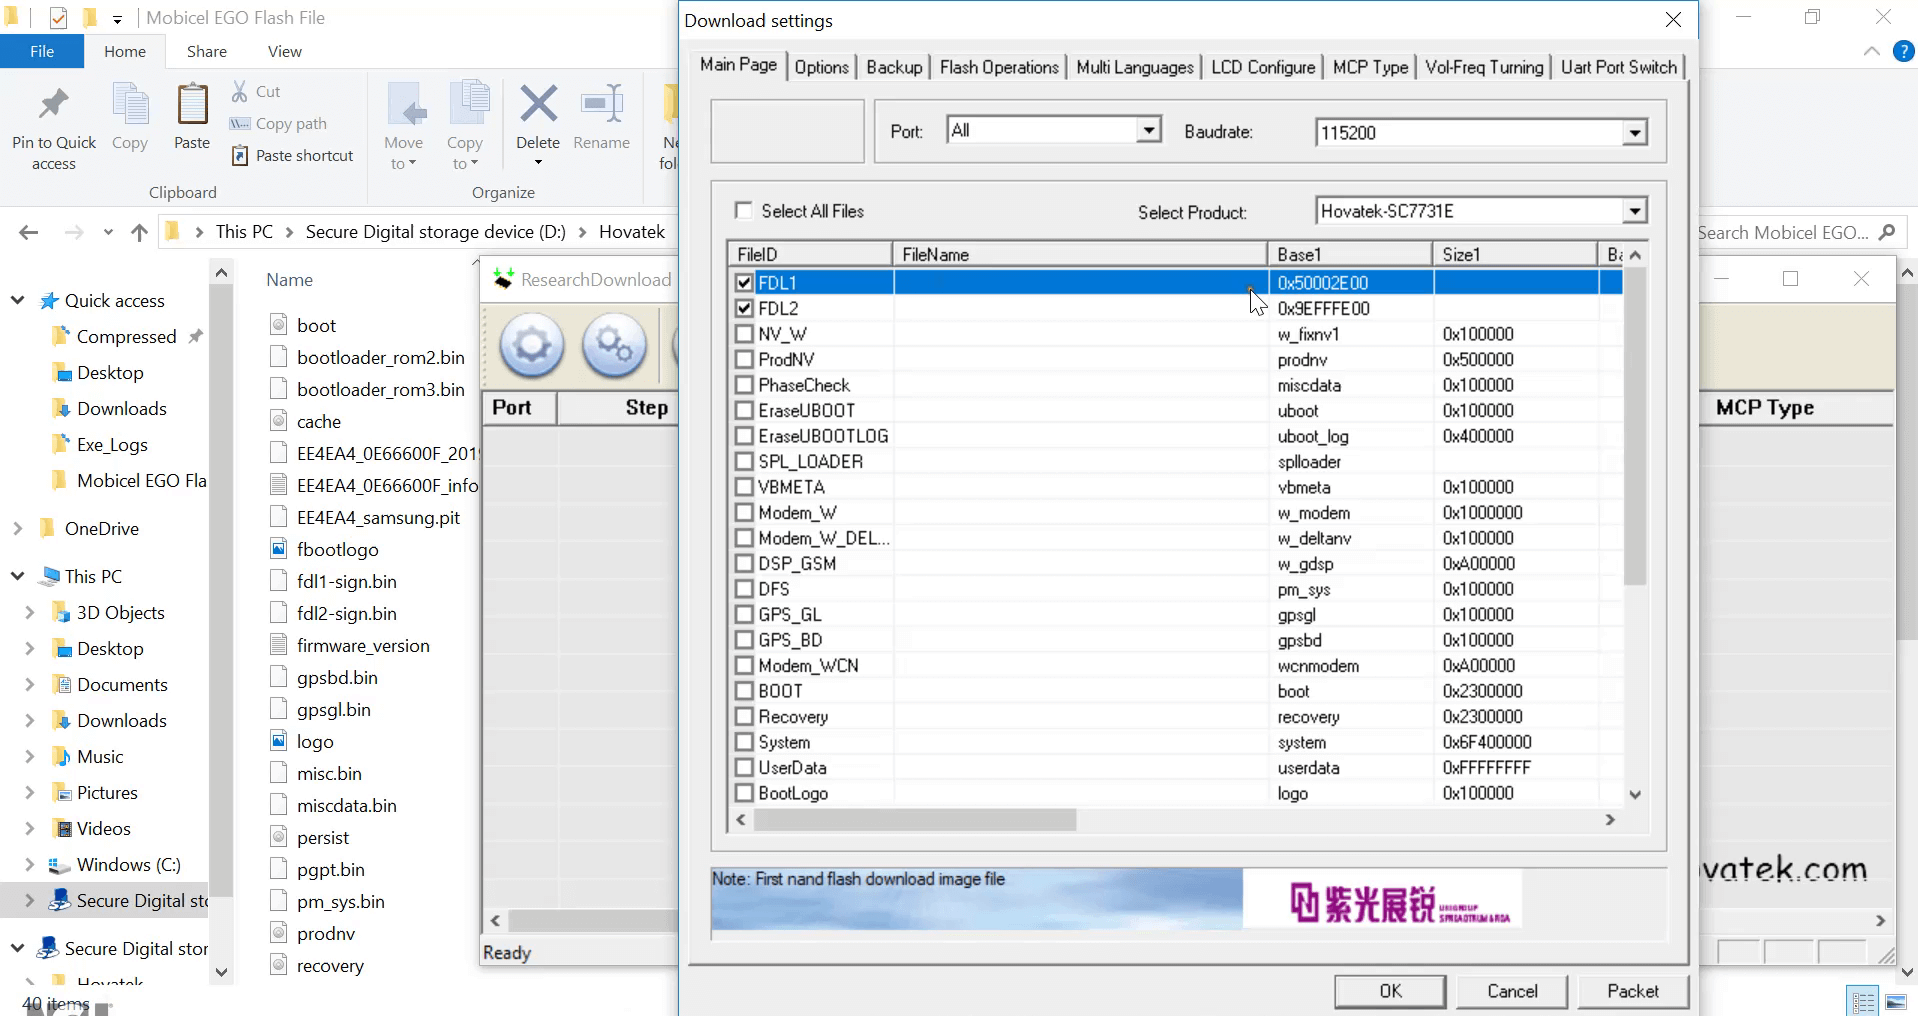This screenshot has height=1016, width=1918.
Task: Open the Baudrate dropdown
Action: pyautogui.click(x=1634, y=133)
